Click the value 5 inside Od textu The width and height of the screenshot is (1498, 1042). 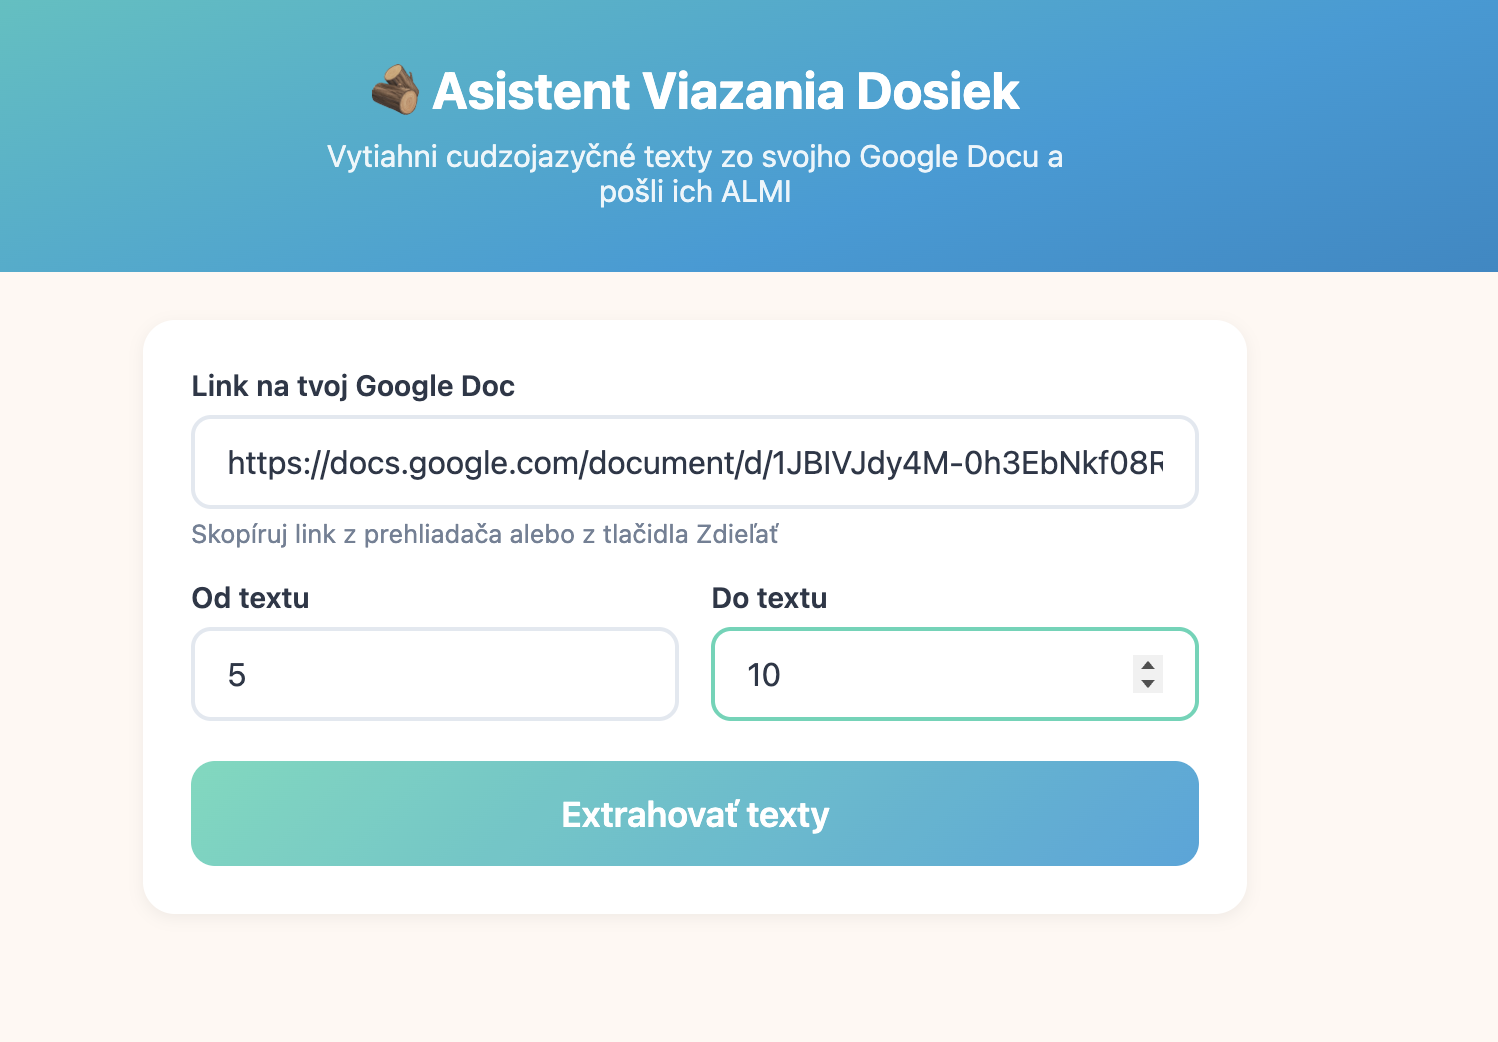point(239,674)
